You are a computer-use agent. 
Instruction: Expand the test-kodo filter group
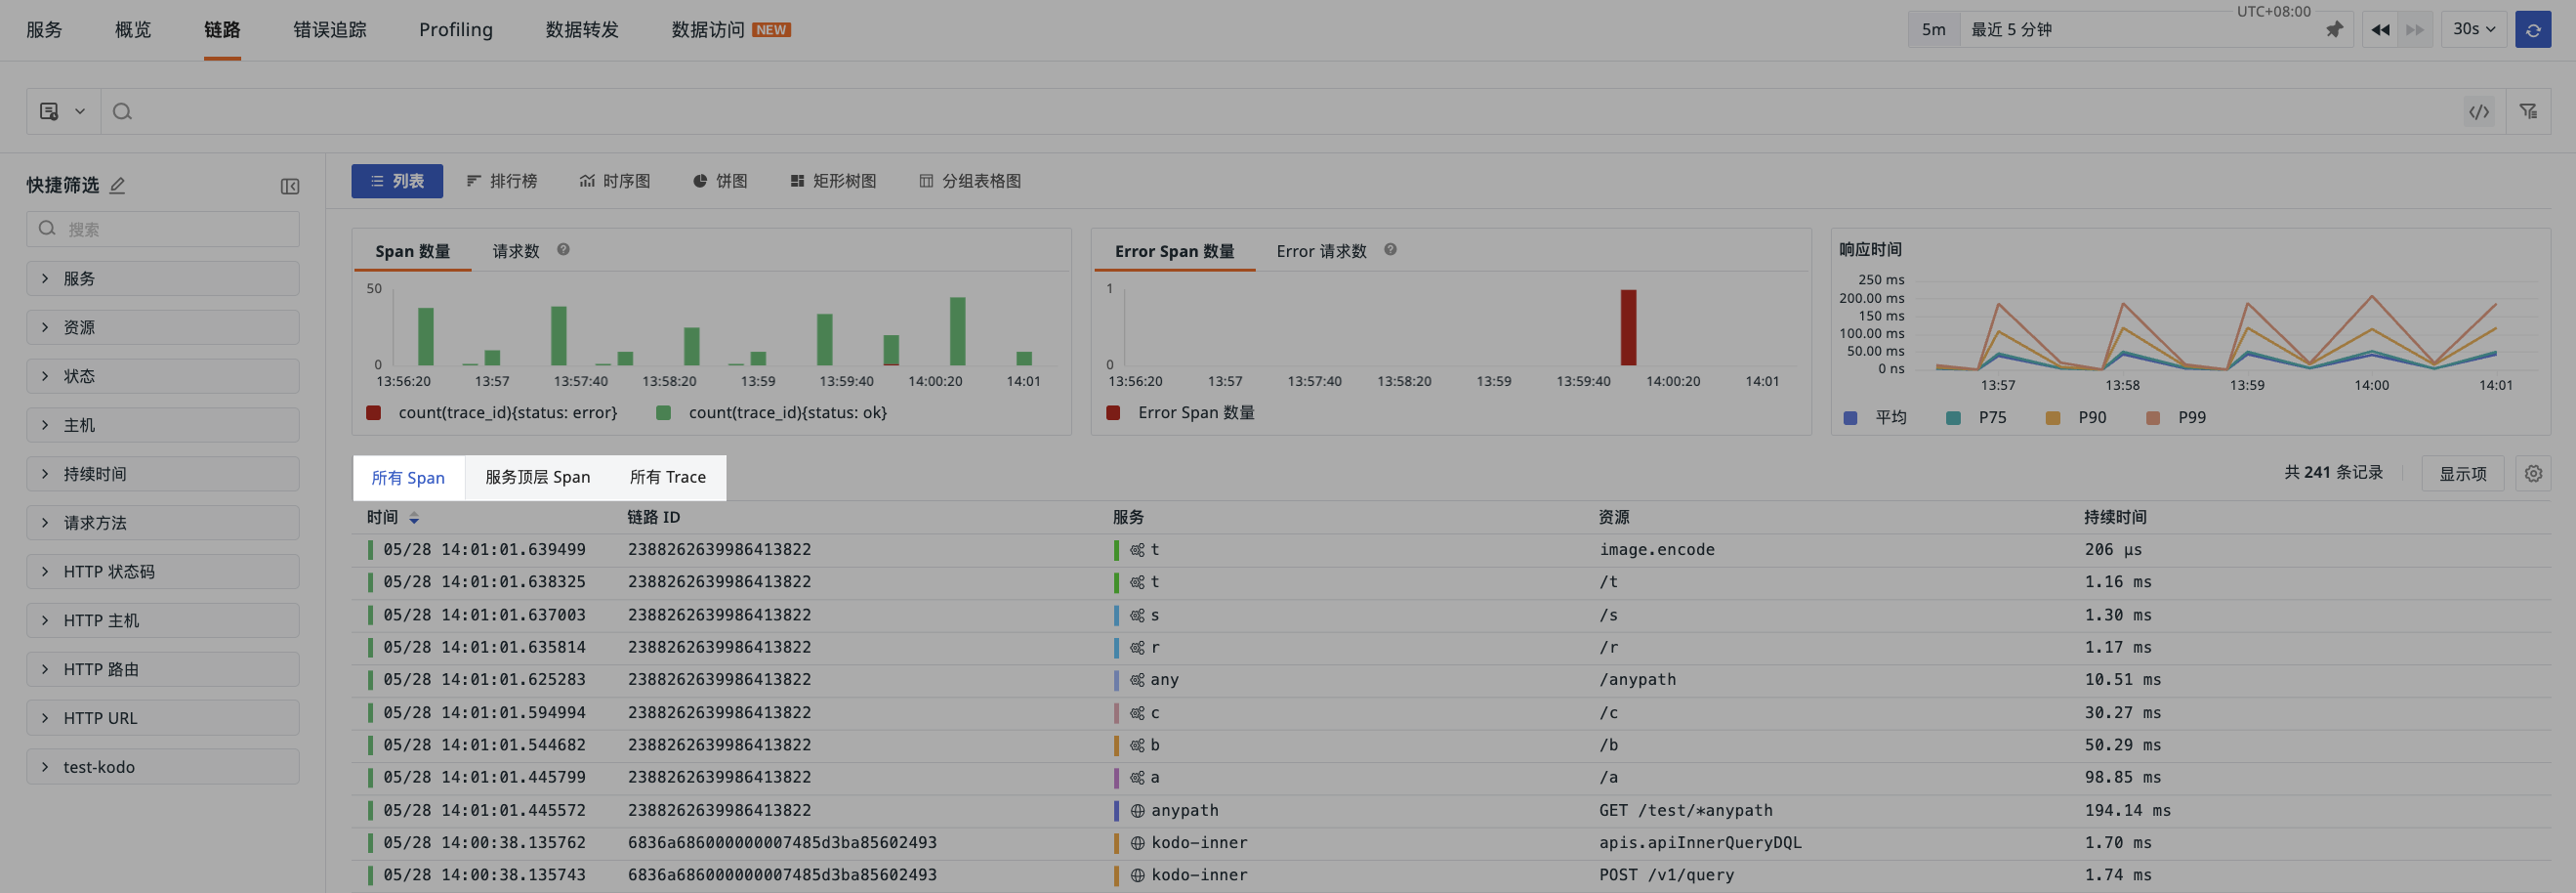tap(163, 767)
